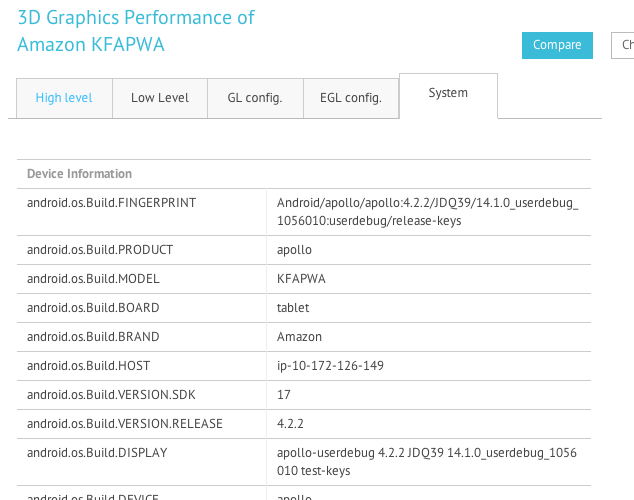Select the tablet value in BOARD row
634x500 pixels.
[293, 308]
